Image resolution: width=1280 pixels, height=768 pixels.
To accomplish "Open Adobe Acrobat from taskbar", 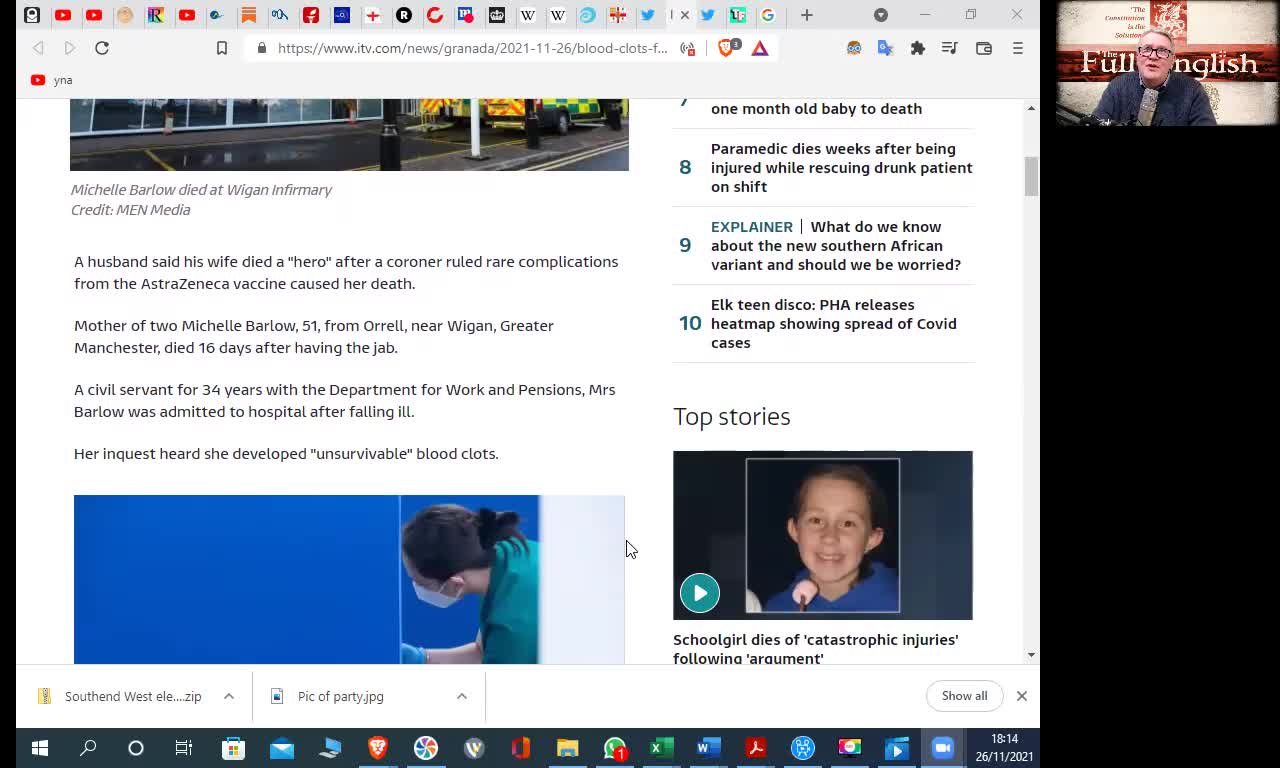I will point(755,748).
